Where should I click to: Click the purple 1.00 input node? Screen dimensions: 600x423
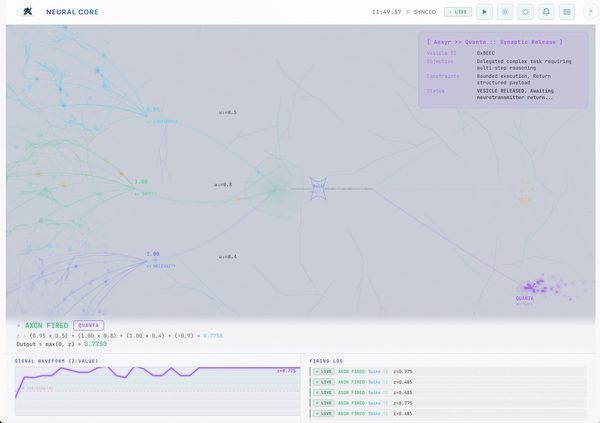pyautogui.click(x=153, y=254)
